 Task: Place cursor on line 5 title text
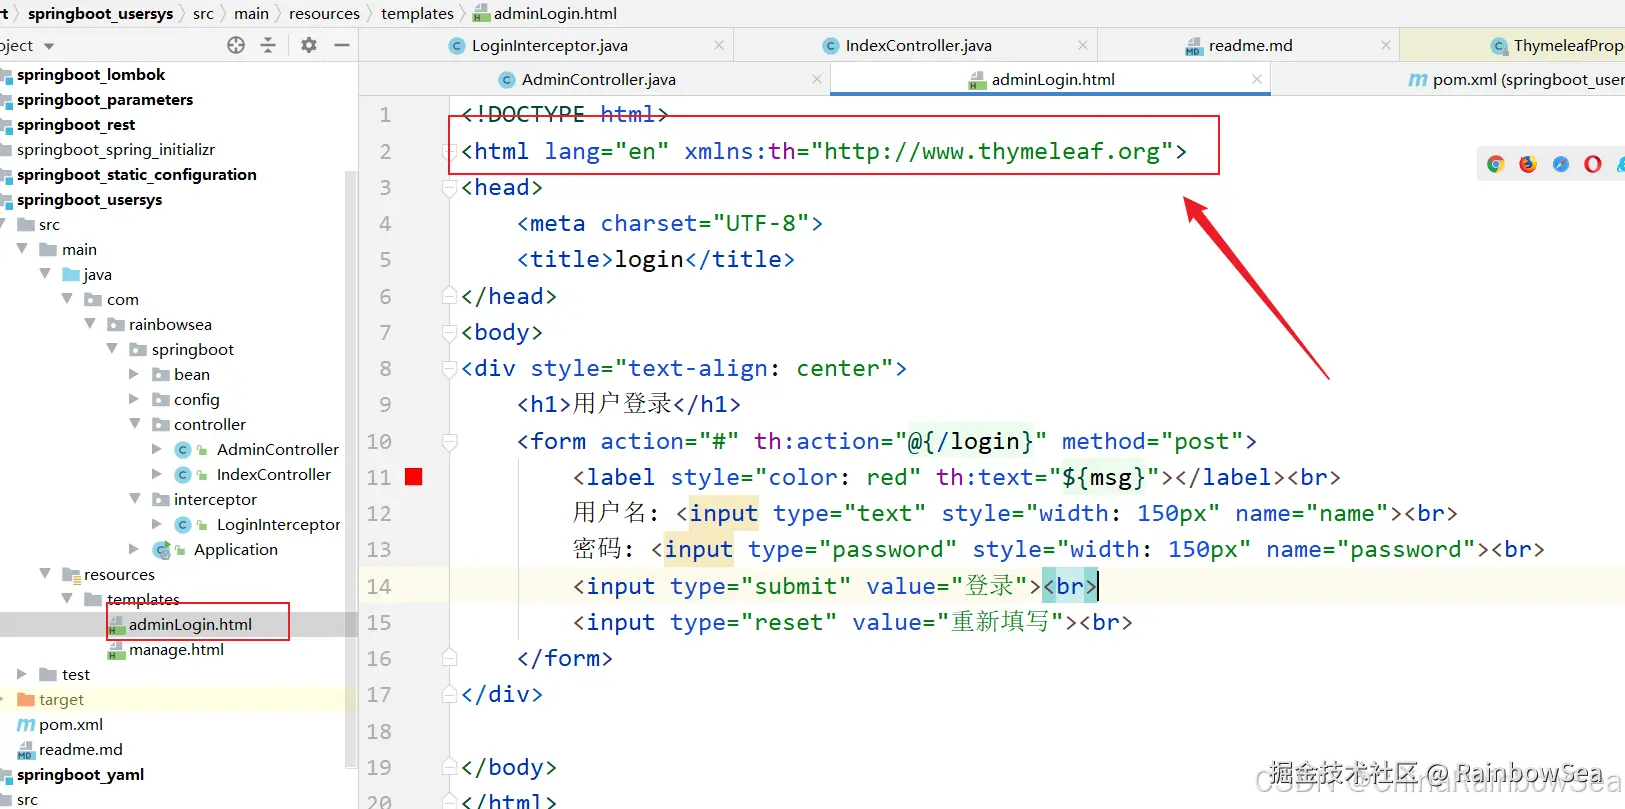point(649,259)
